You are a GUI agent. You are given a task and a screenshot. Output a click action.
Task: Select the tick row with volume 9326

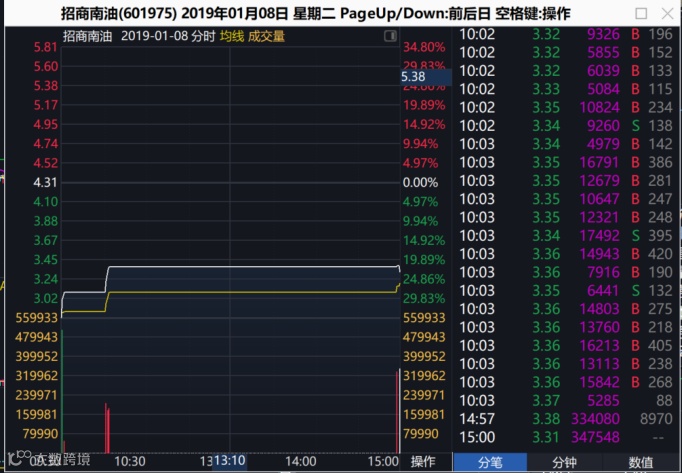566,34
